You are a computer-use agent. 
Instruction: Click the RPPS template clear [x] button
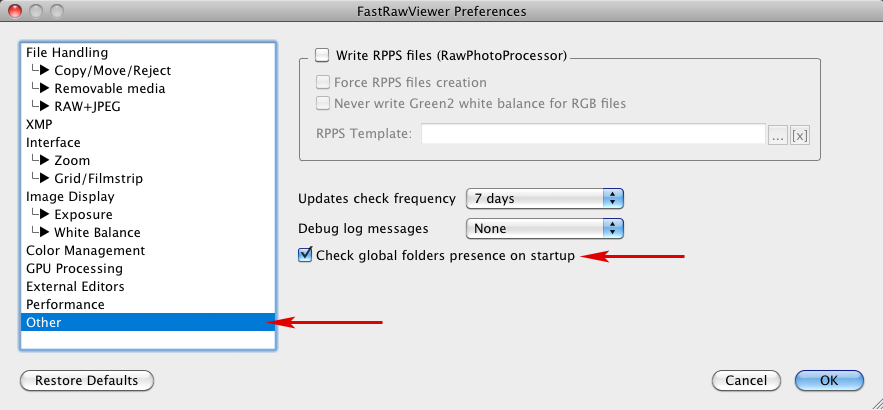[800, 135]
